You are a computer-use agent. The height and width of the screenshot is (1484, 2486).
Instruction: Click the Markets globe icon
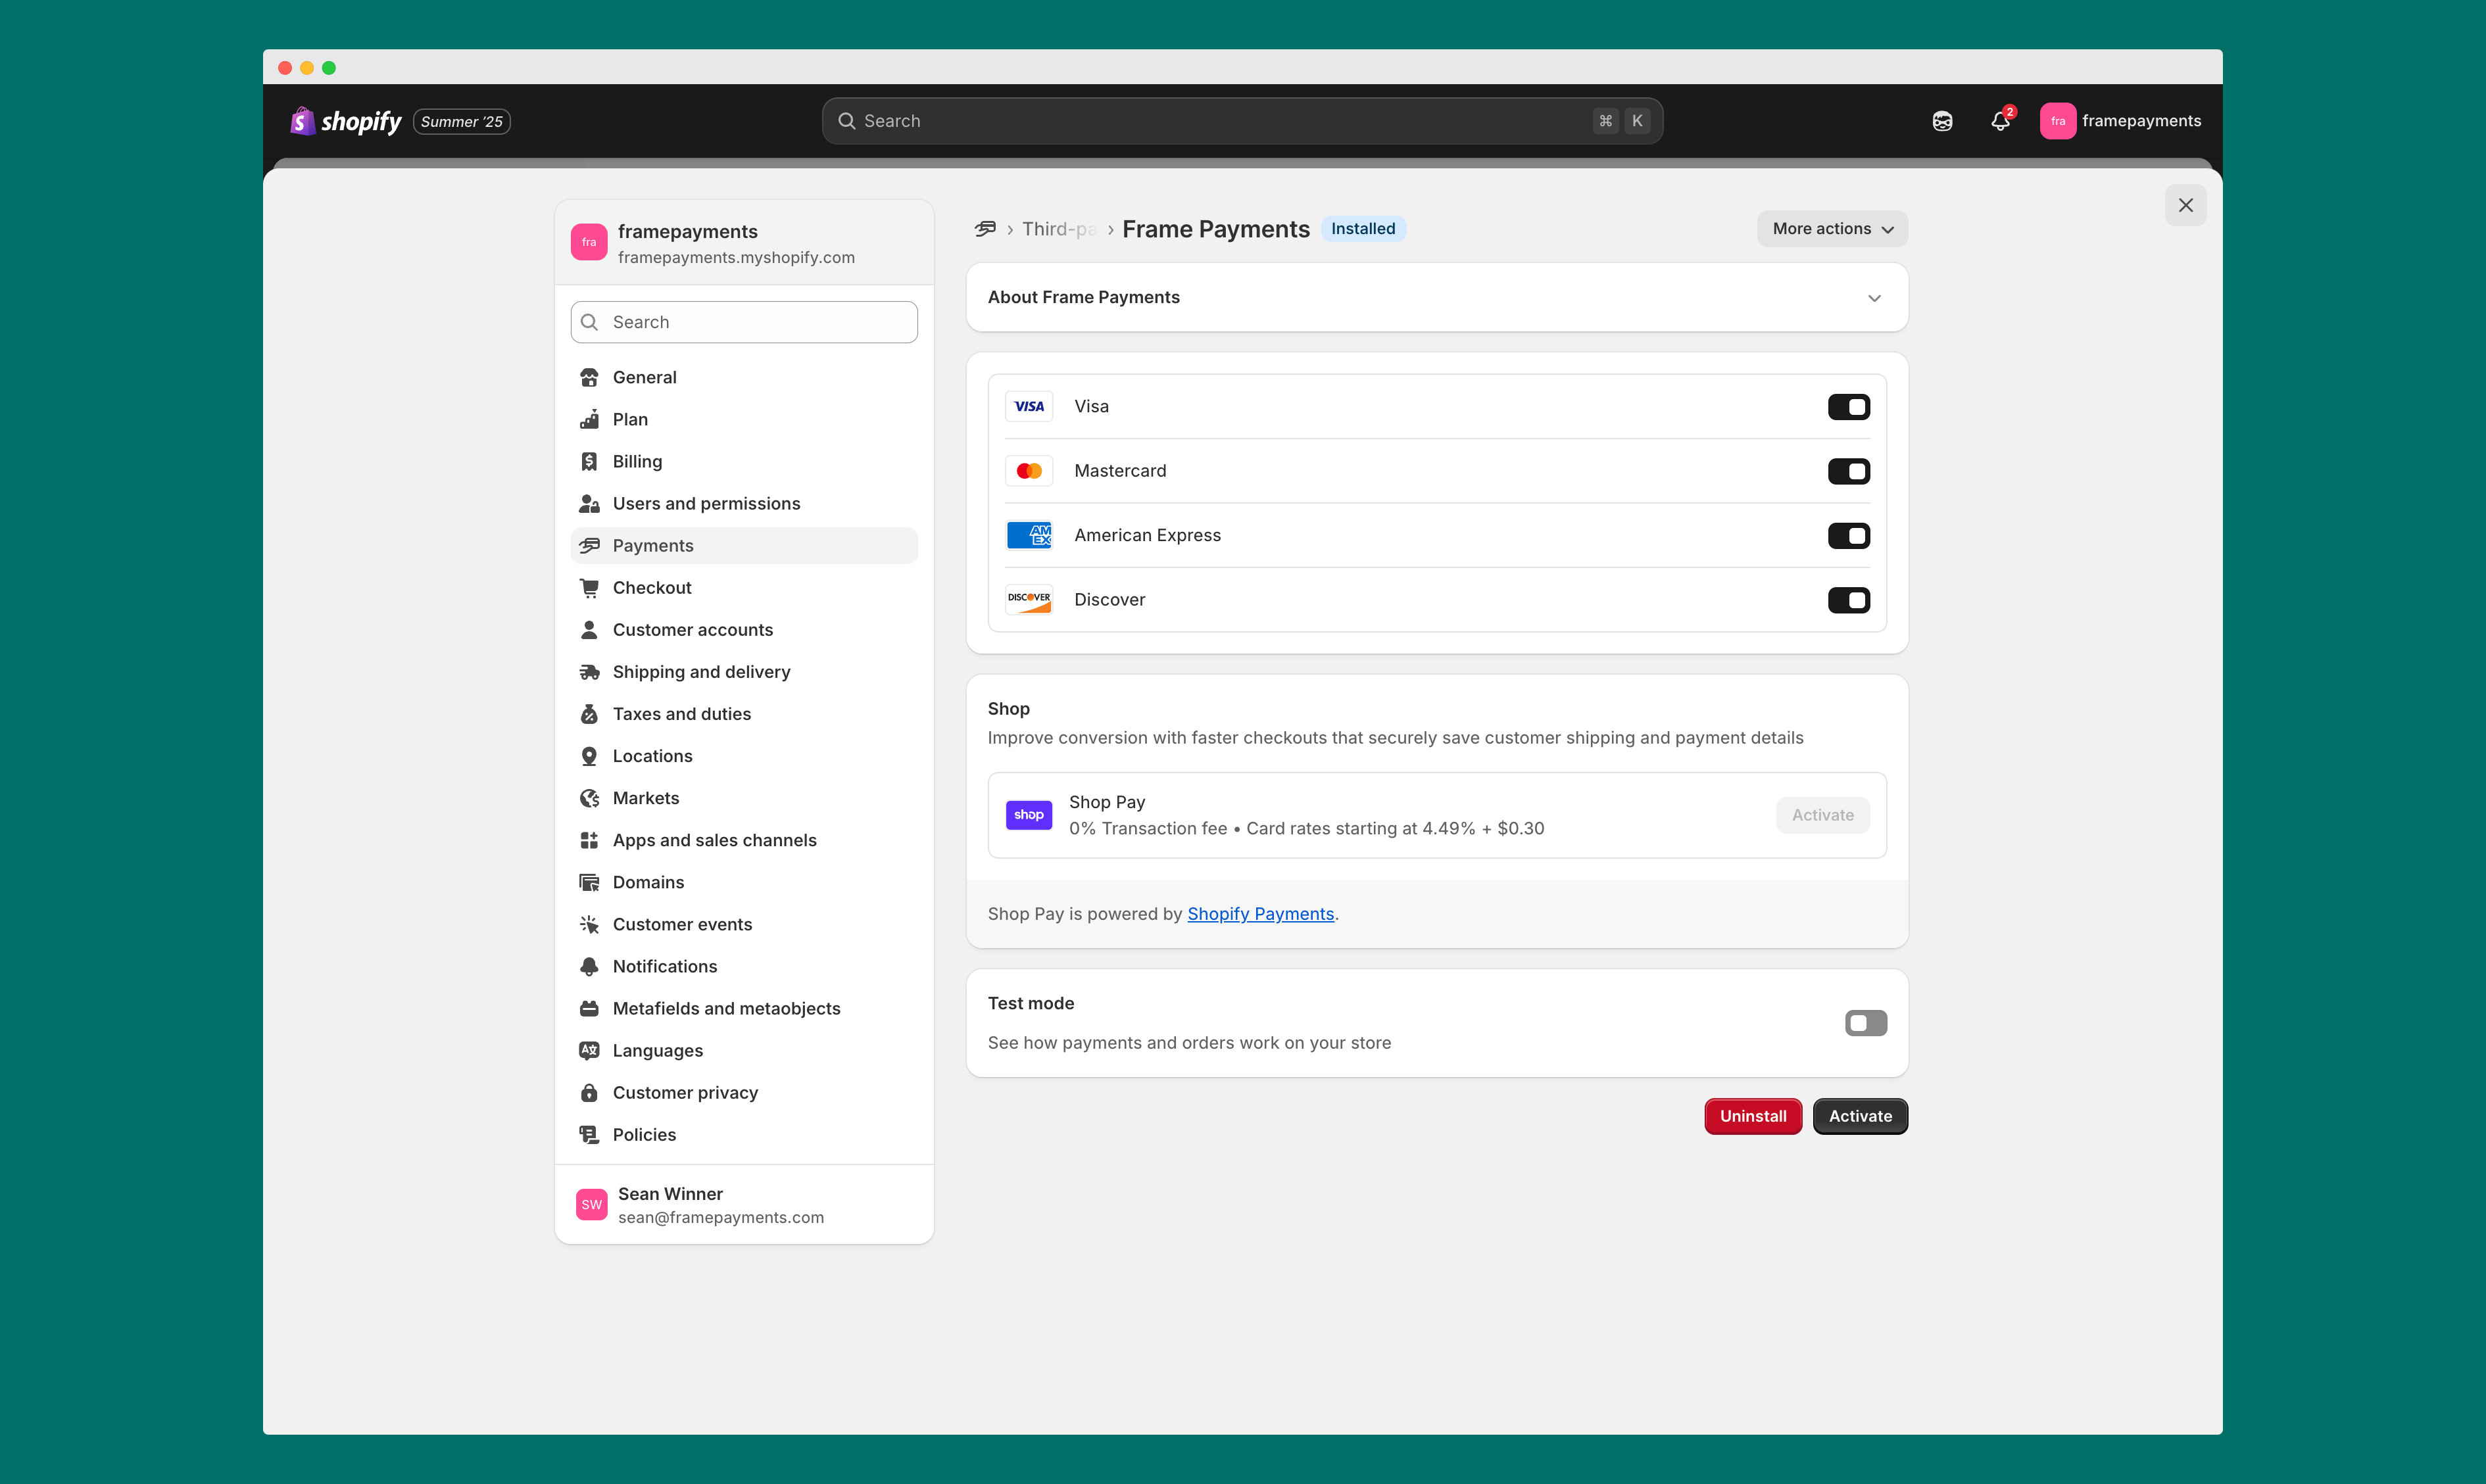pos(589,798)
